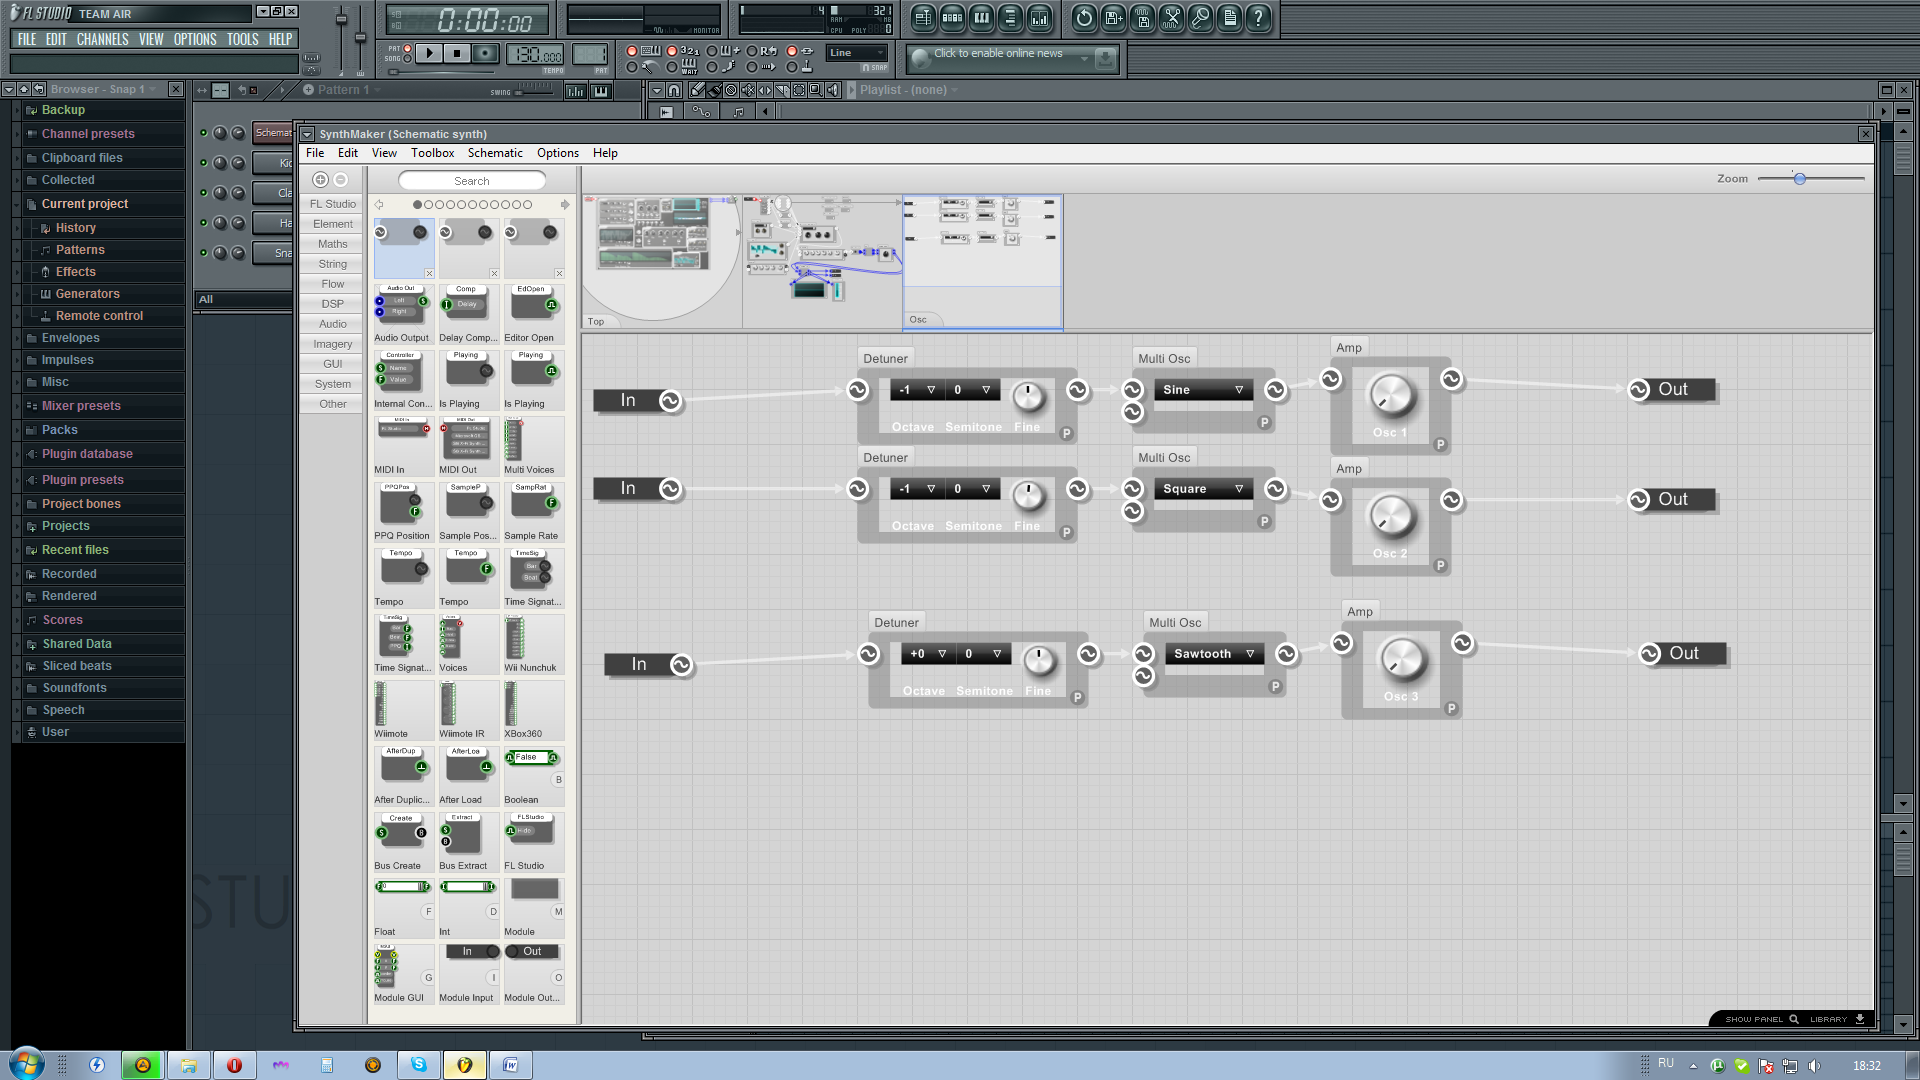Open the Mixer view icon
1920x1080 pixels.
click(x=1039, y=18)
